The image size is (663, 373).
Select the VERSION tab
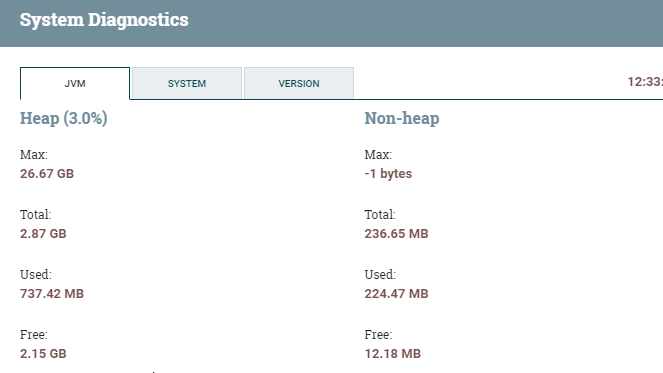[x=299, y=83]
